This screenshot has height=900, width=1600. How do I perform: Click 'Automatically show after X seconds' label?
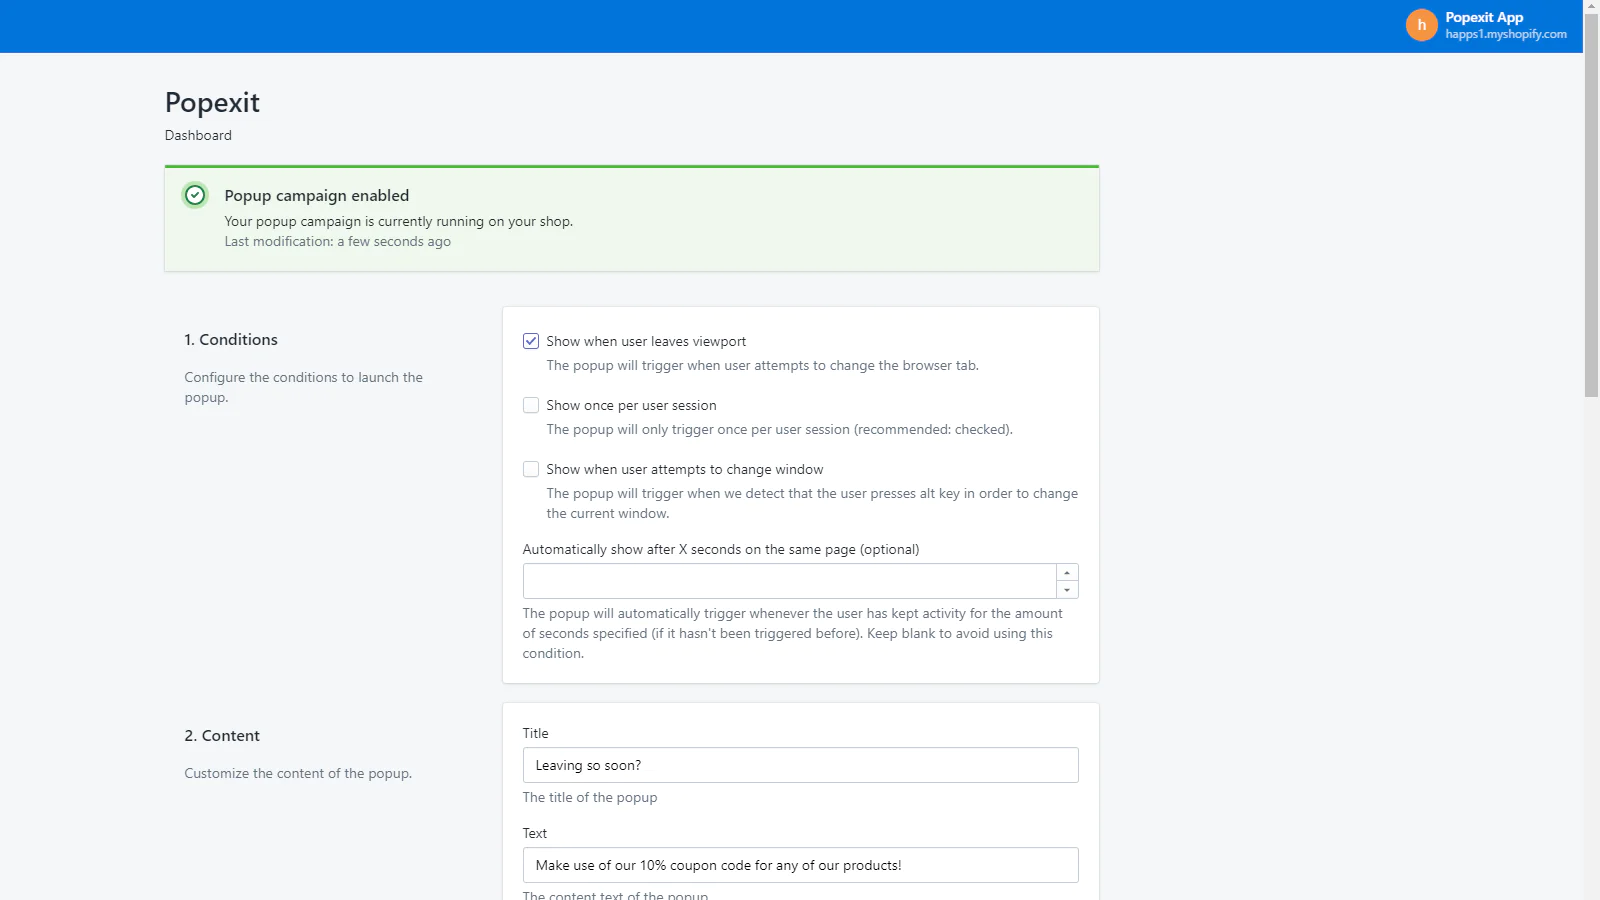721,549
